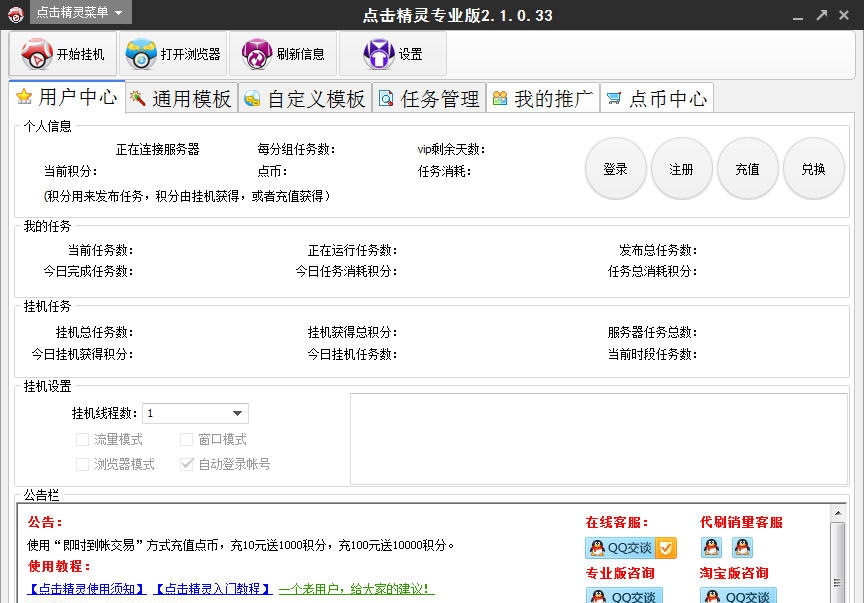Go to the 点币中心 tab
Image resolution: width=864 pixels, height=603 pixels.
click(656, 98)
